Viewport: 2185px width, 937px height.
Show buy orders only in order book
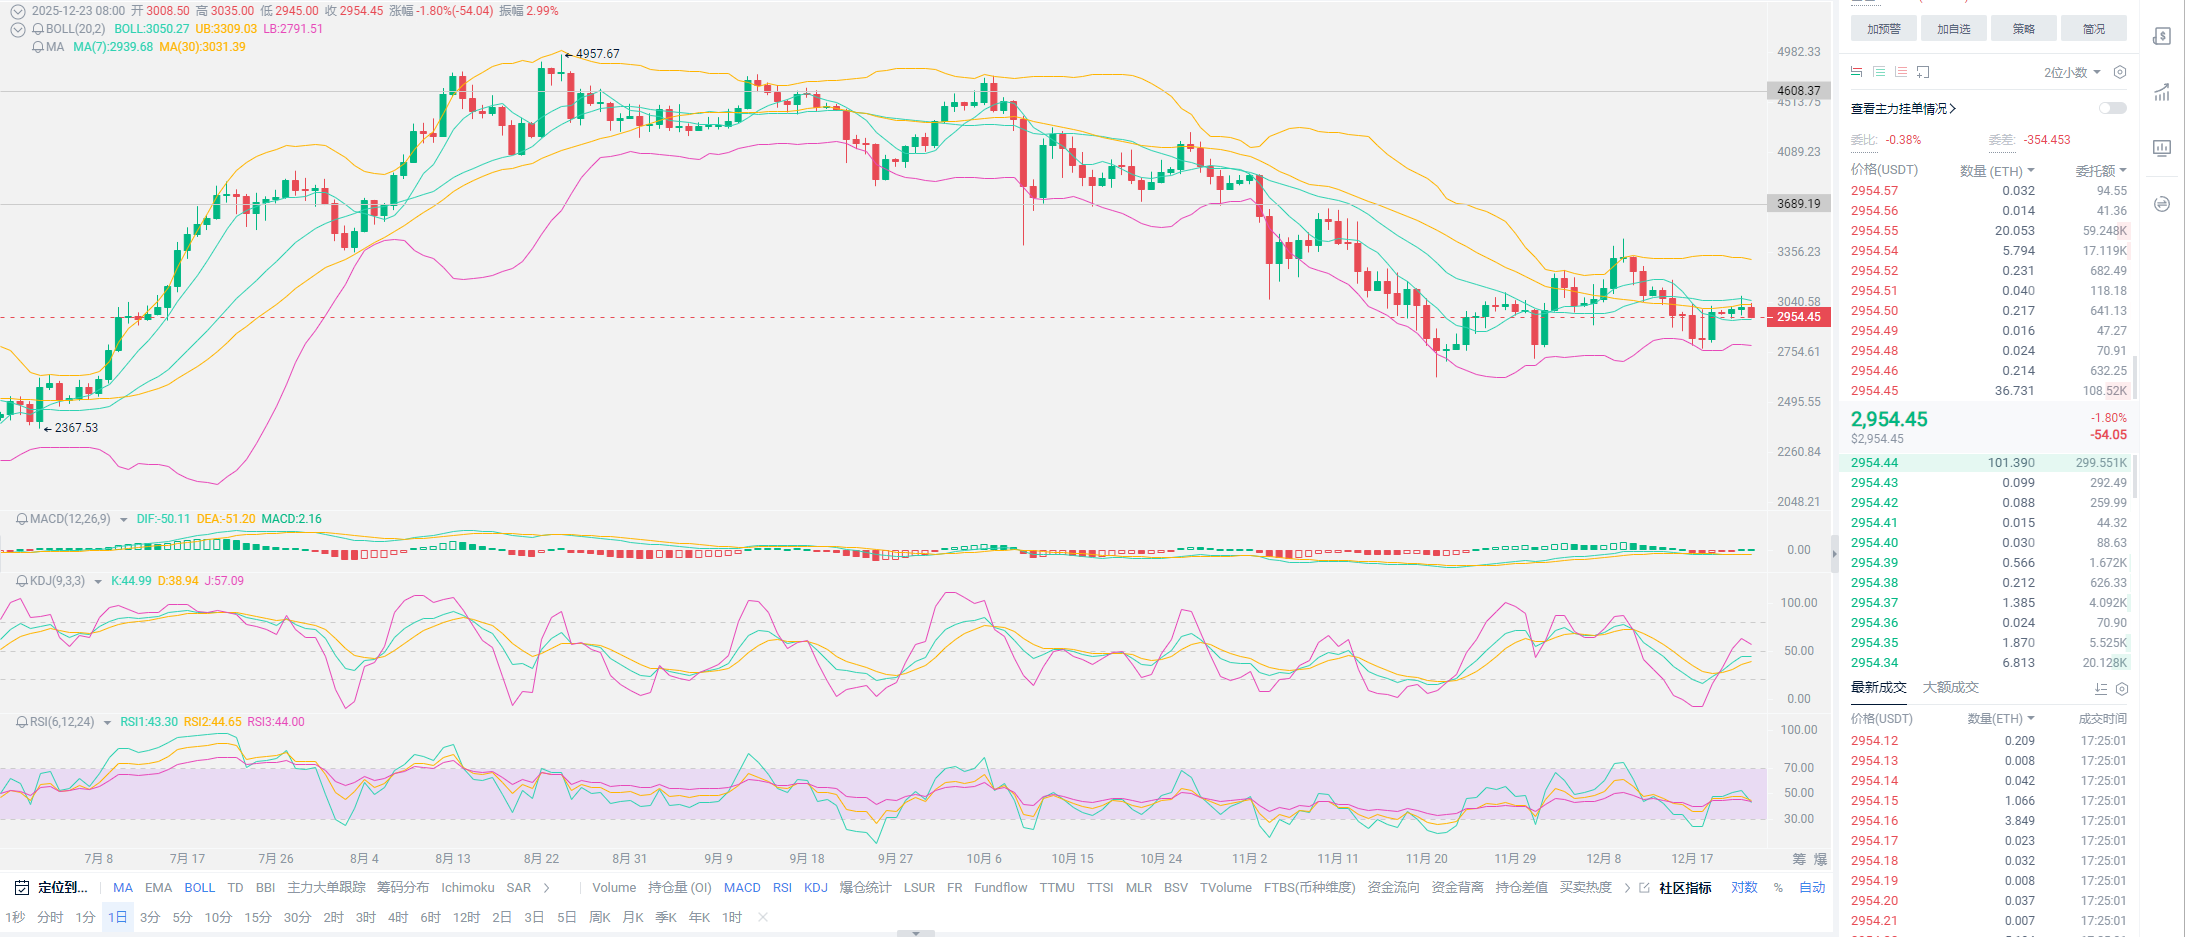point(1879,72)
